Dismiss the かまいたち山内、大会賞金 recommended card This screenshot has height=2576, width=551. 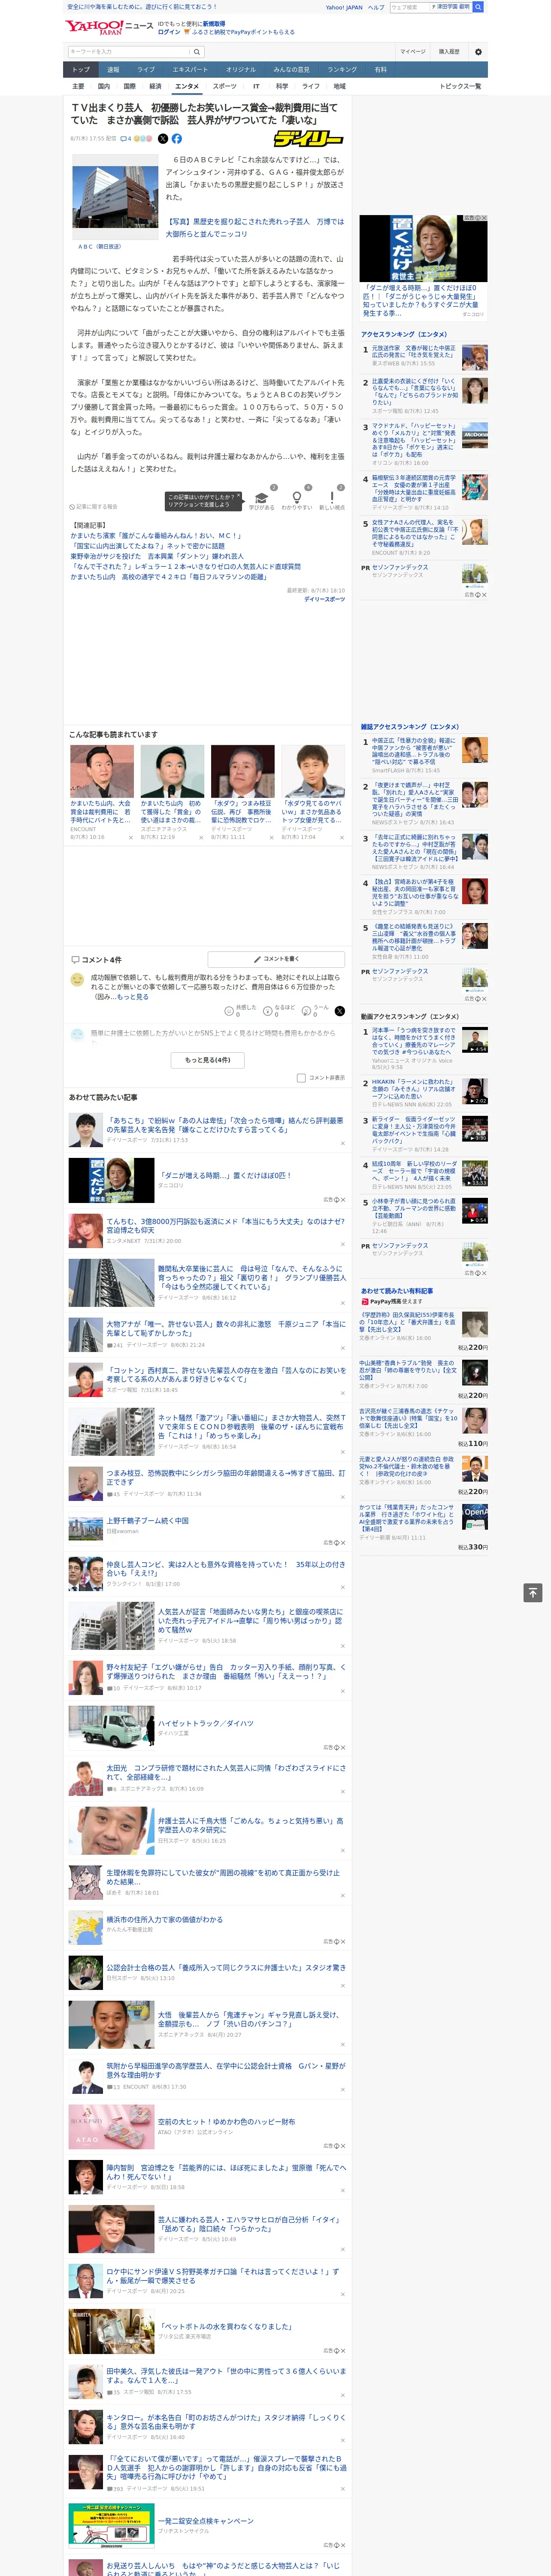pos(130,838)
